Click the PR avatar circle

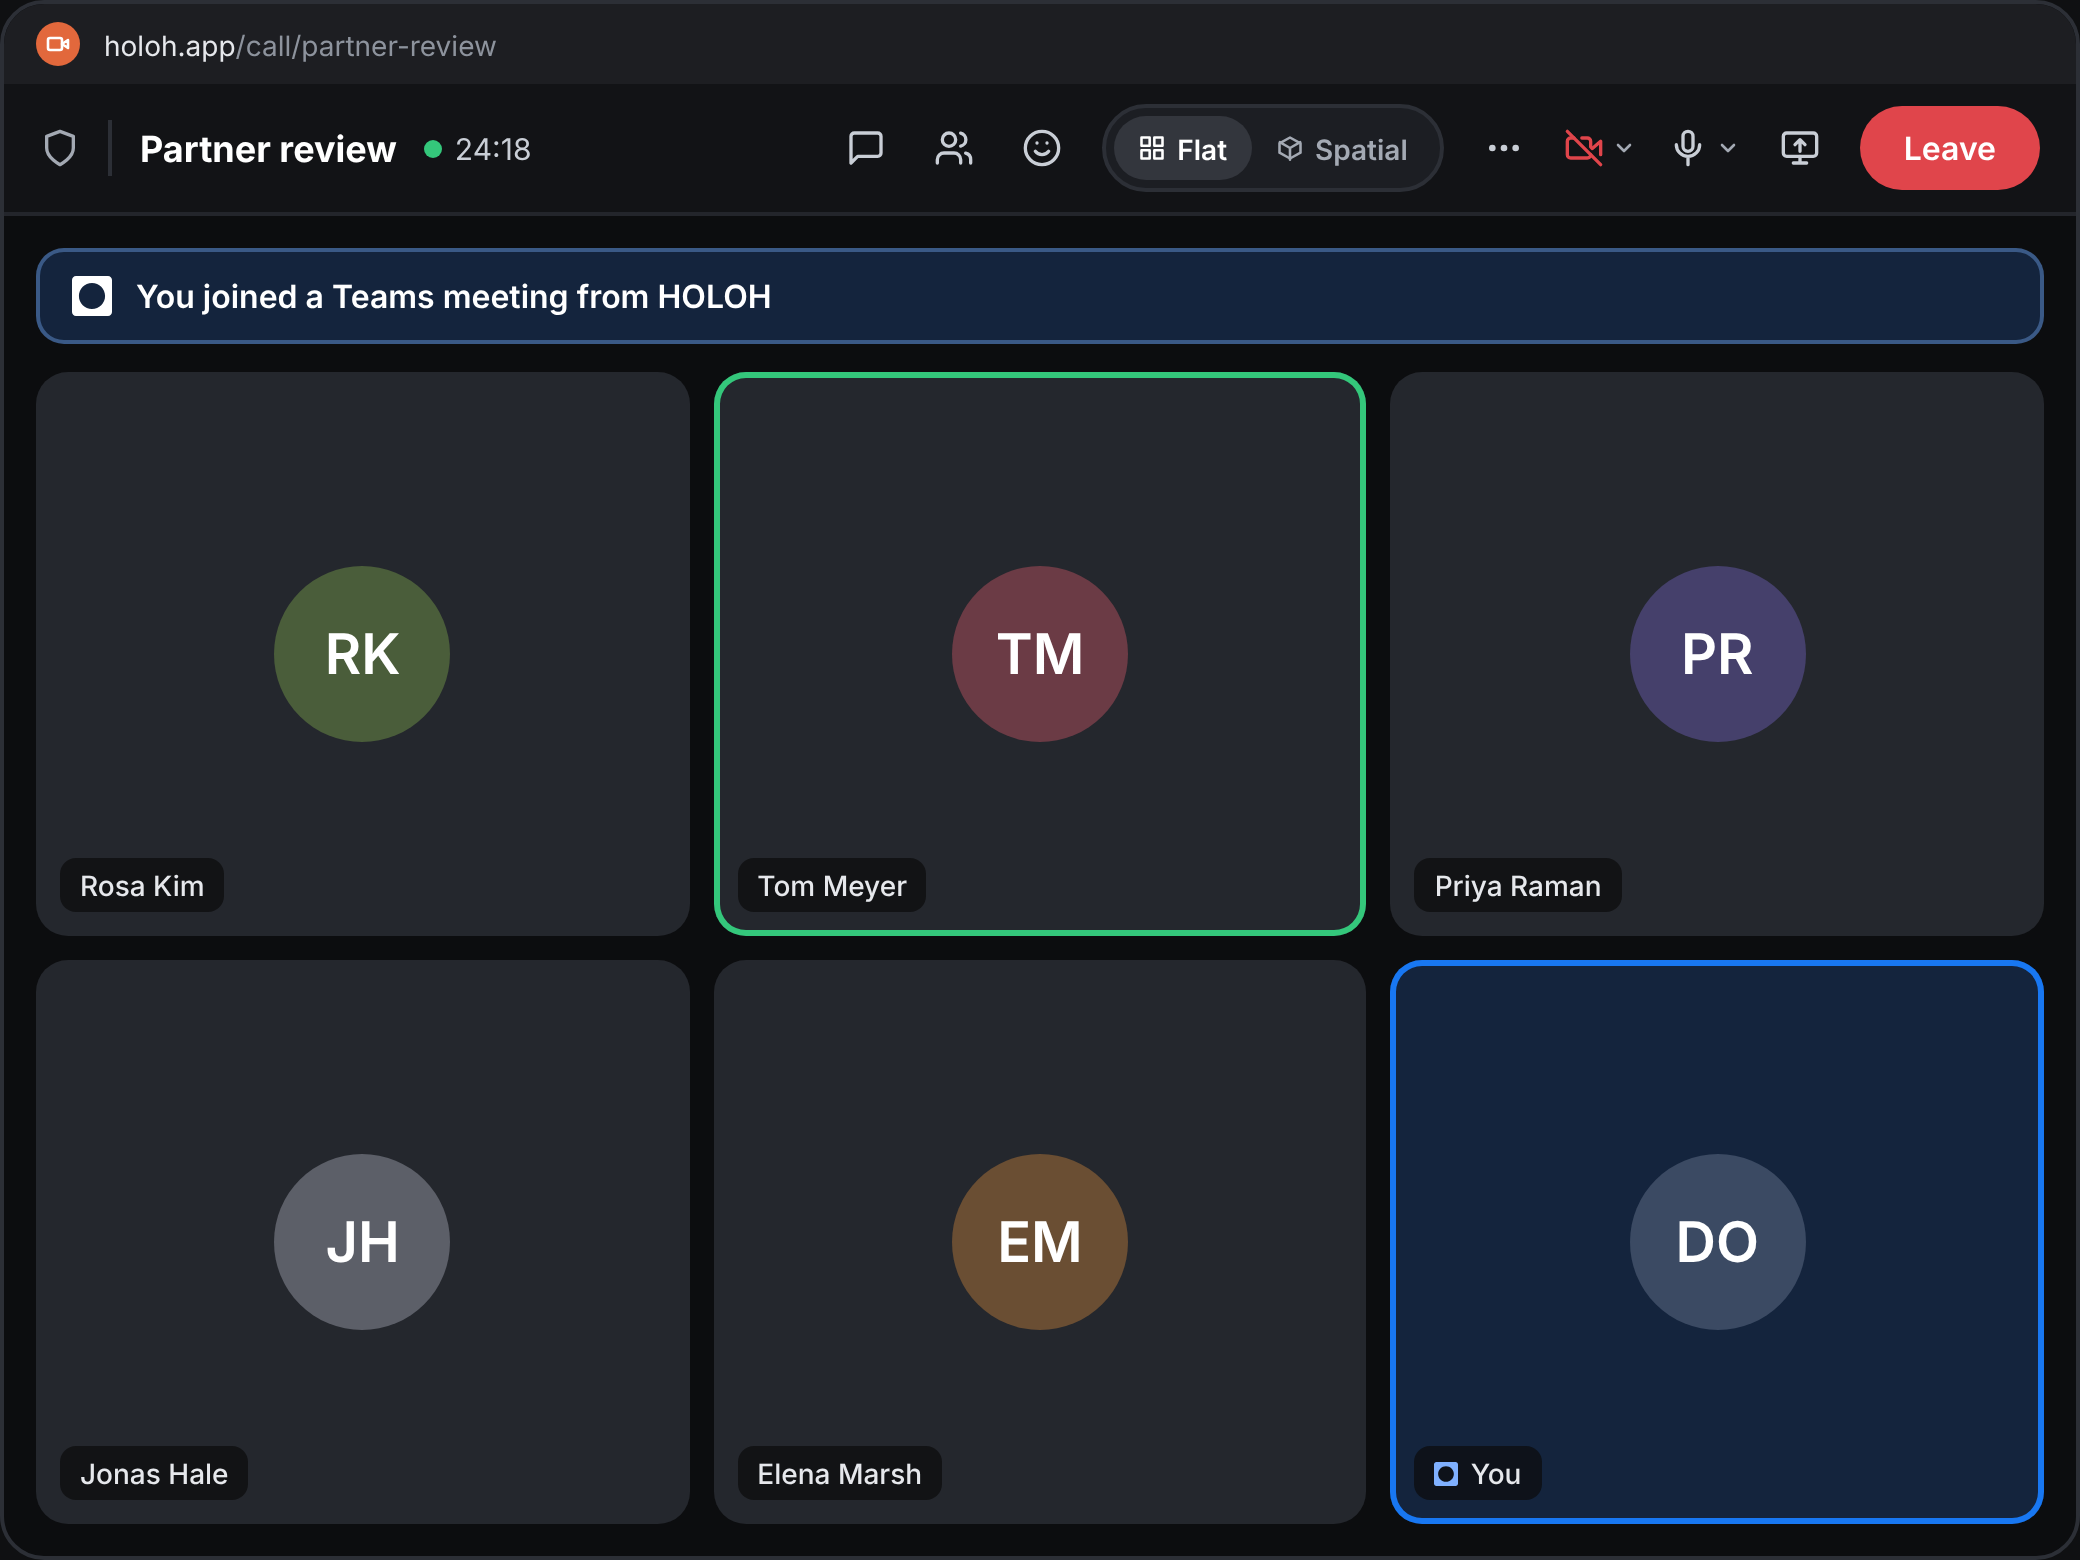pos(1717,654)
